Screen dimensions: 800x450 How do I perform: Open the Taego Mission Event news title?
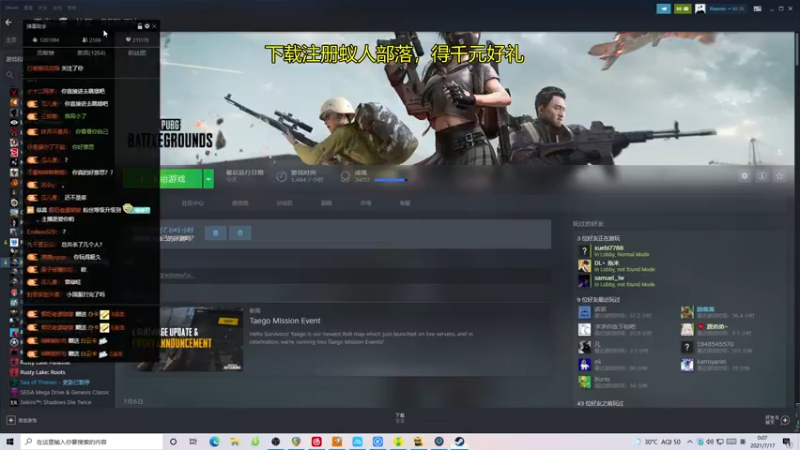tap(285, 321)
